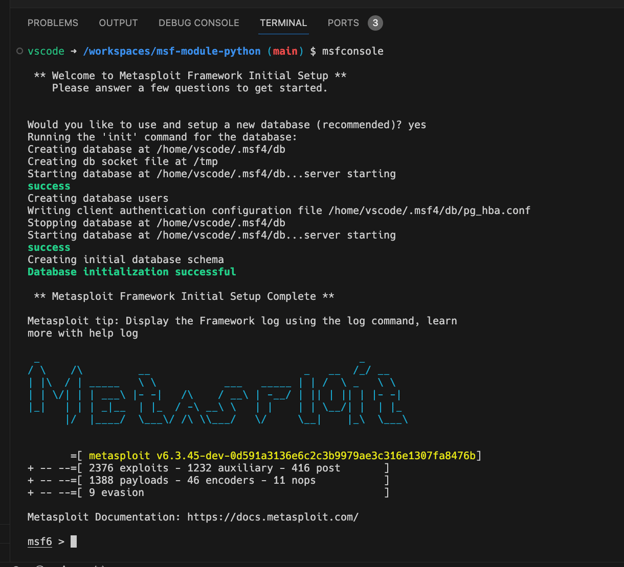The height and width of the screenshot is (567, 624).
Task: Click the ports count badge showing 3
Action: 375,23
